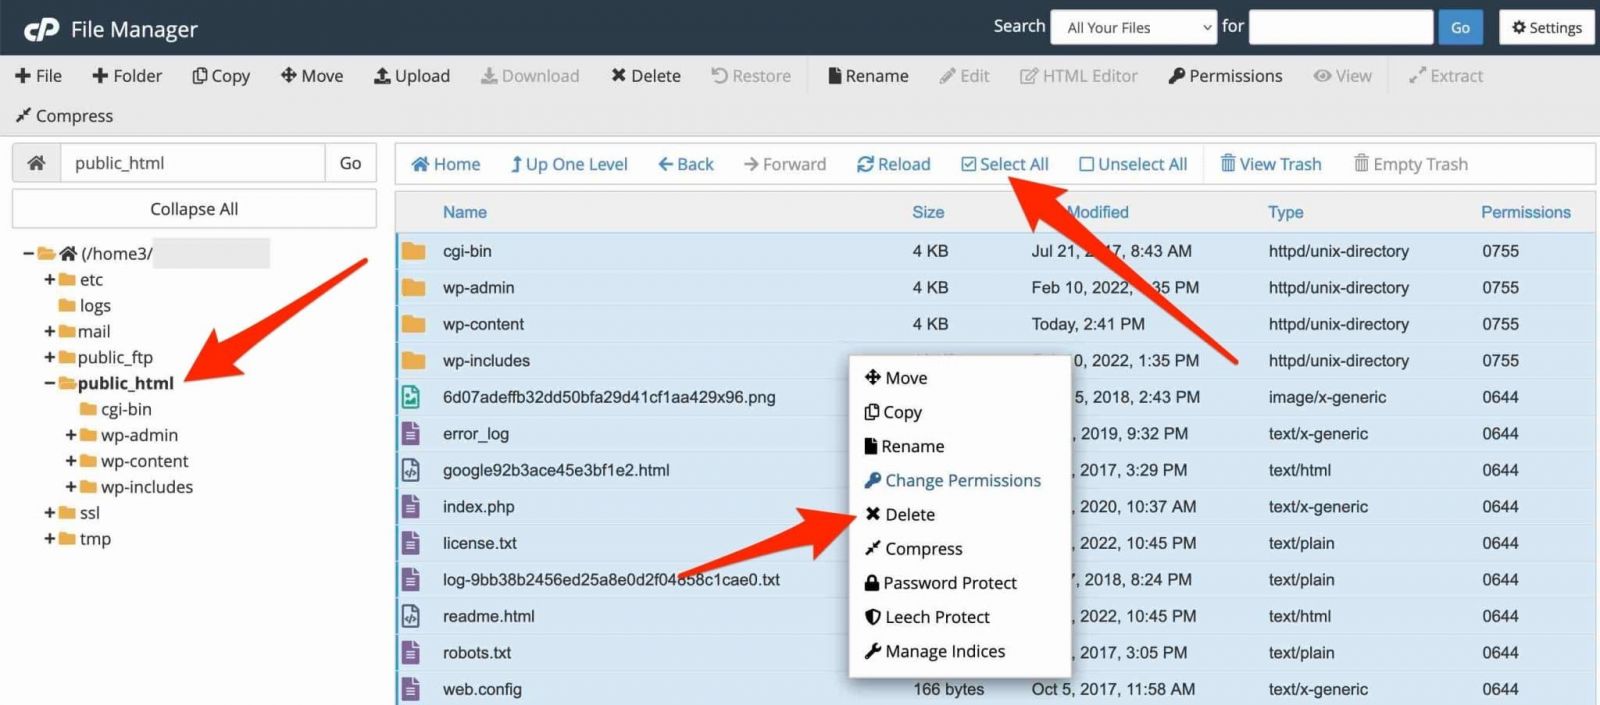Open the HTML Editor tool
Viewport: 1600px width, 705px height.
[x=1078, y=76]
